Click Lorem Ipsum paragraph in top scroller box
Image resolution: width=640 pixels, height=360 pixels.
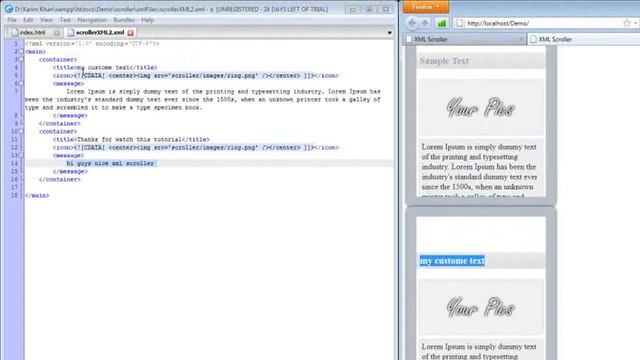click(x=480, y=169)
